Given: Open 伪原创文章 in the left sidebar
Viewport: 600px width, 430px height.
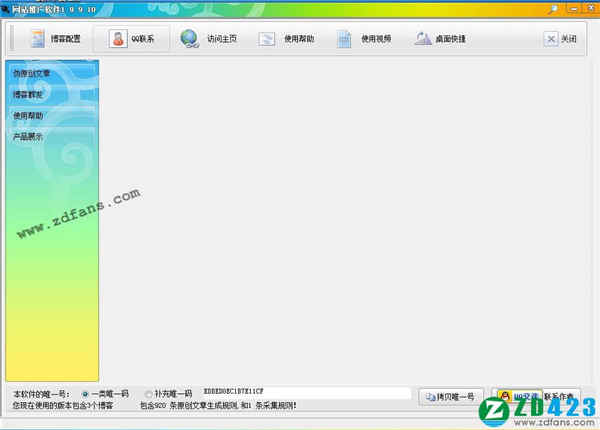Looking at the screenshot, I should 32,73.
